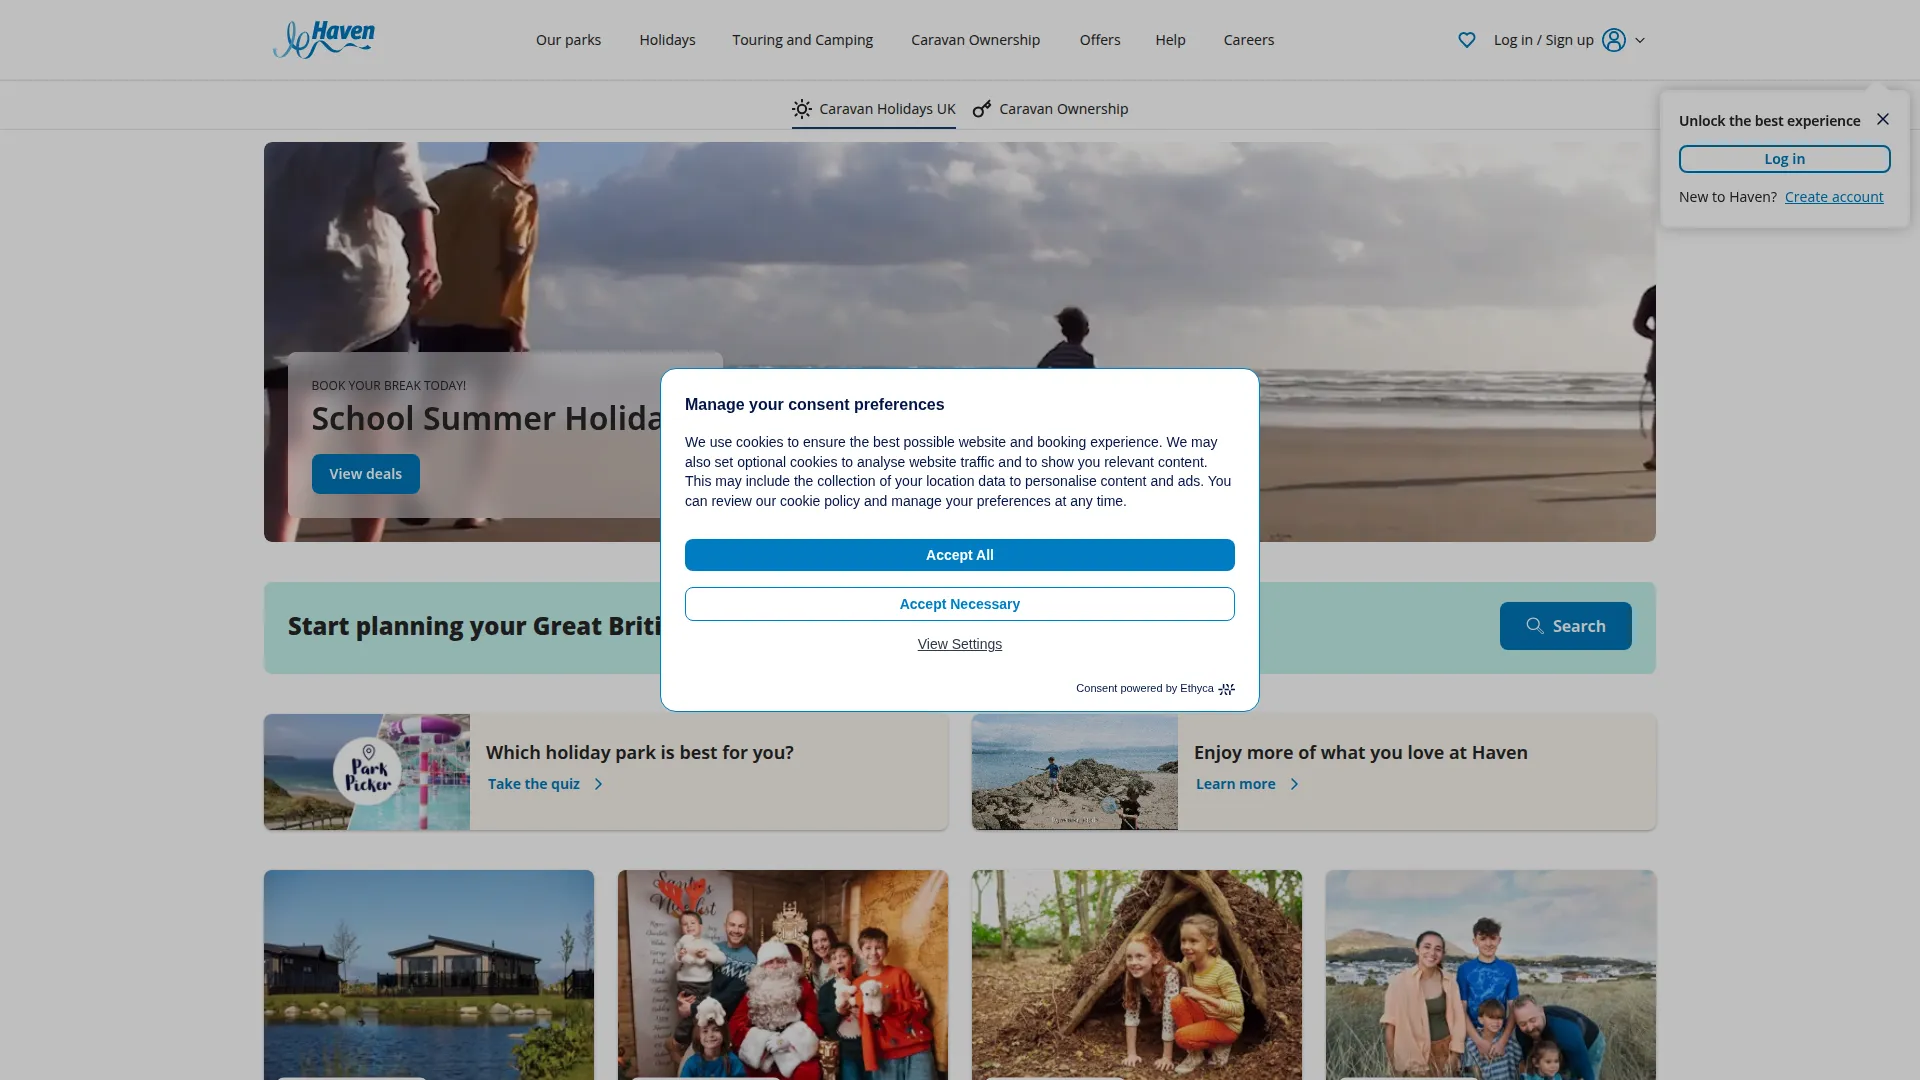Click the View deals button
1920x1080 pixels.
click(365, 474)
